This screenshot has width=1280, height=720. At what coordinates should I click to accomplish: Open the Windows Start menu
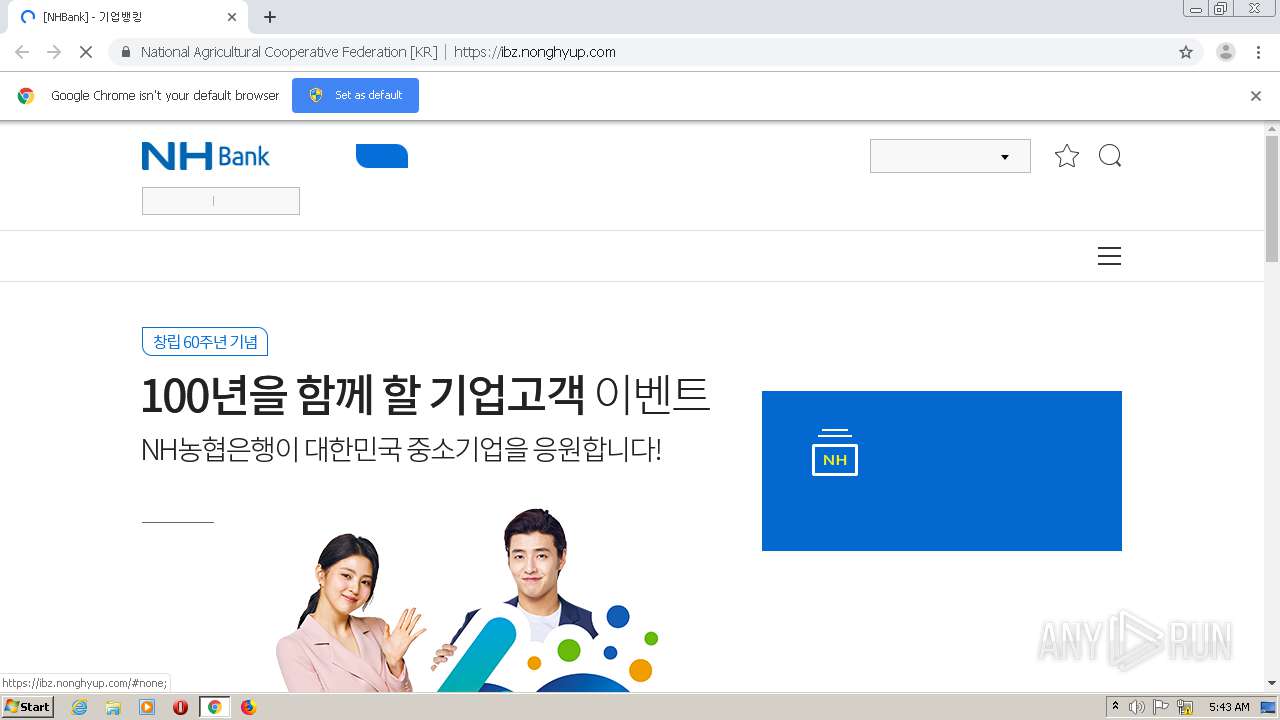[27, 707]
